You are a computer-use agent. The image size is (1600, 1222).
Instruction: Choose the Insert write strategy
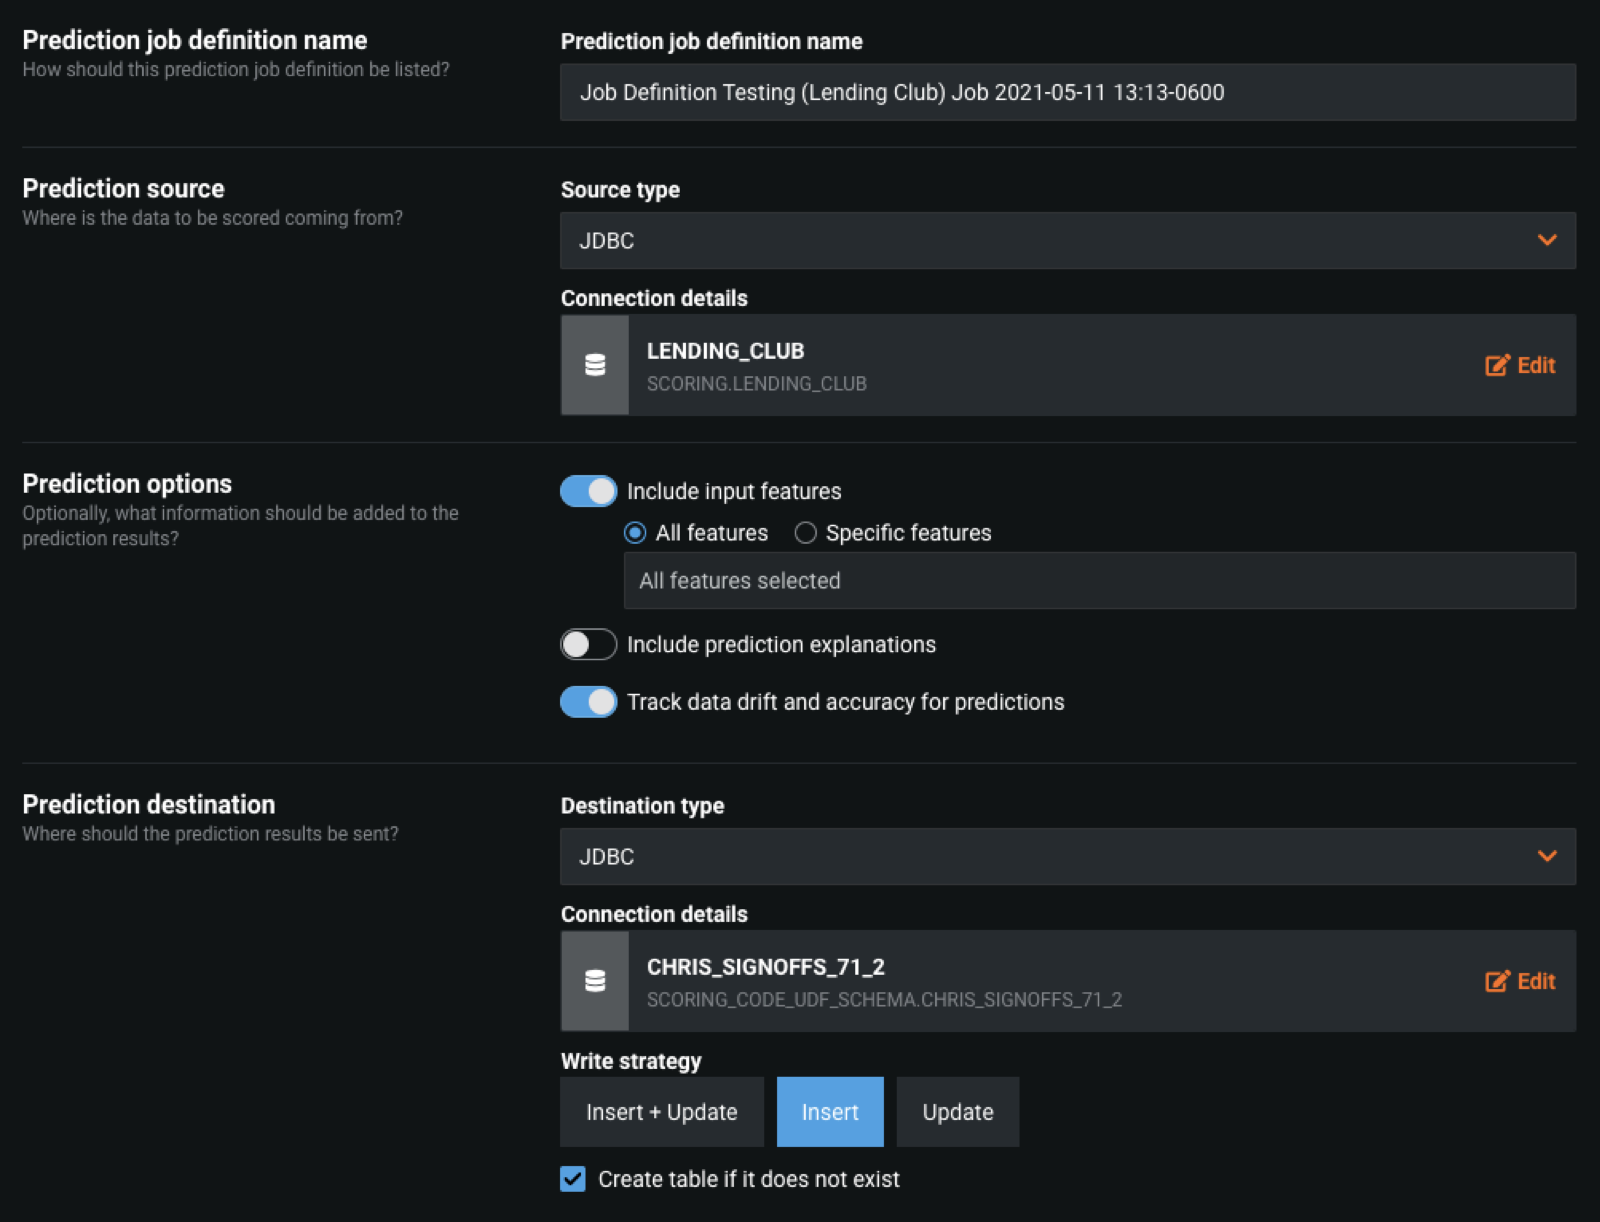(x=830, y=1112)
